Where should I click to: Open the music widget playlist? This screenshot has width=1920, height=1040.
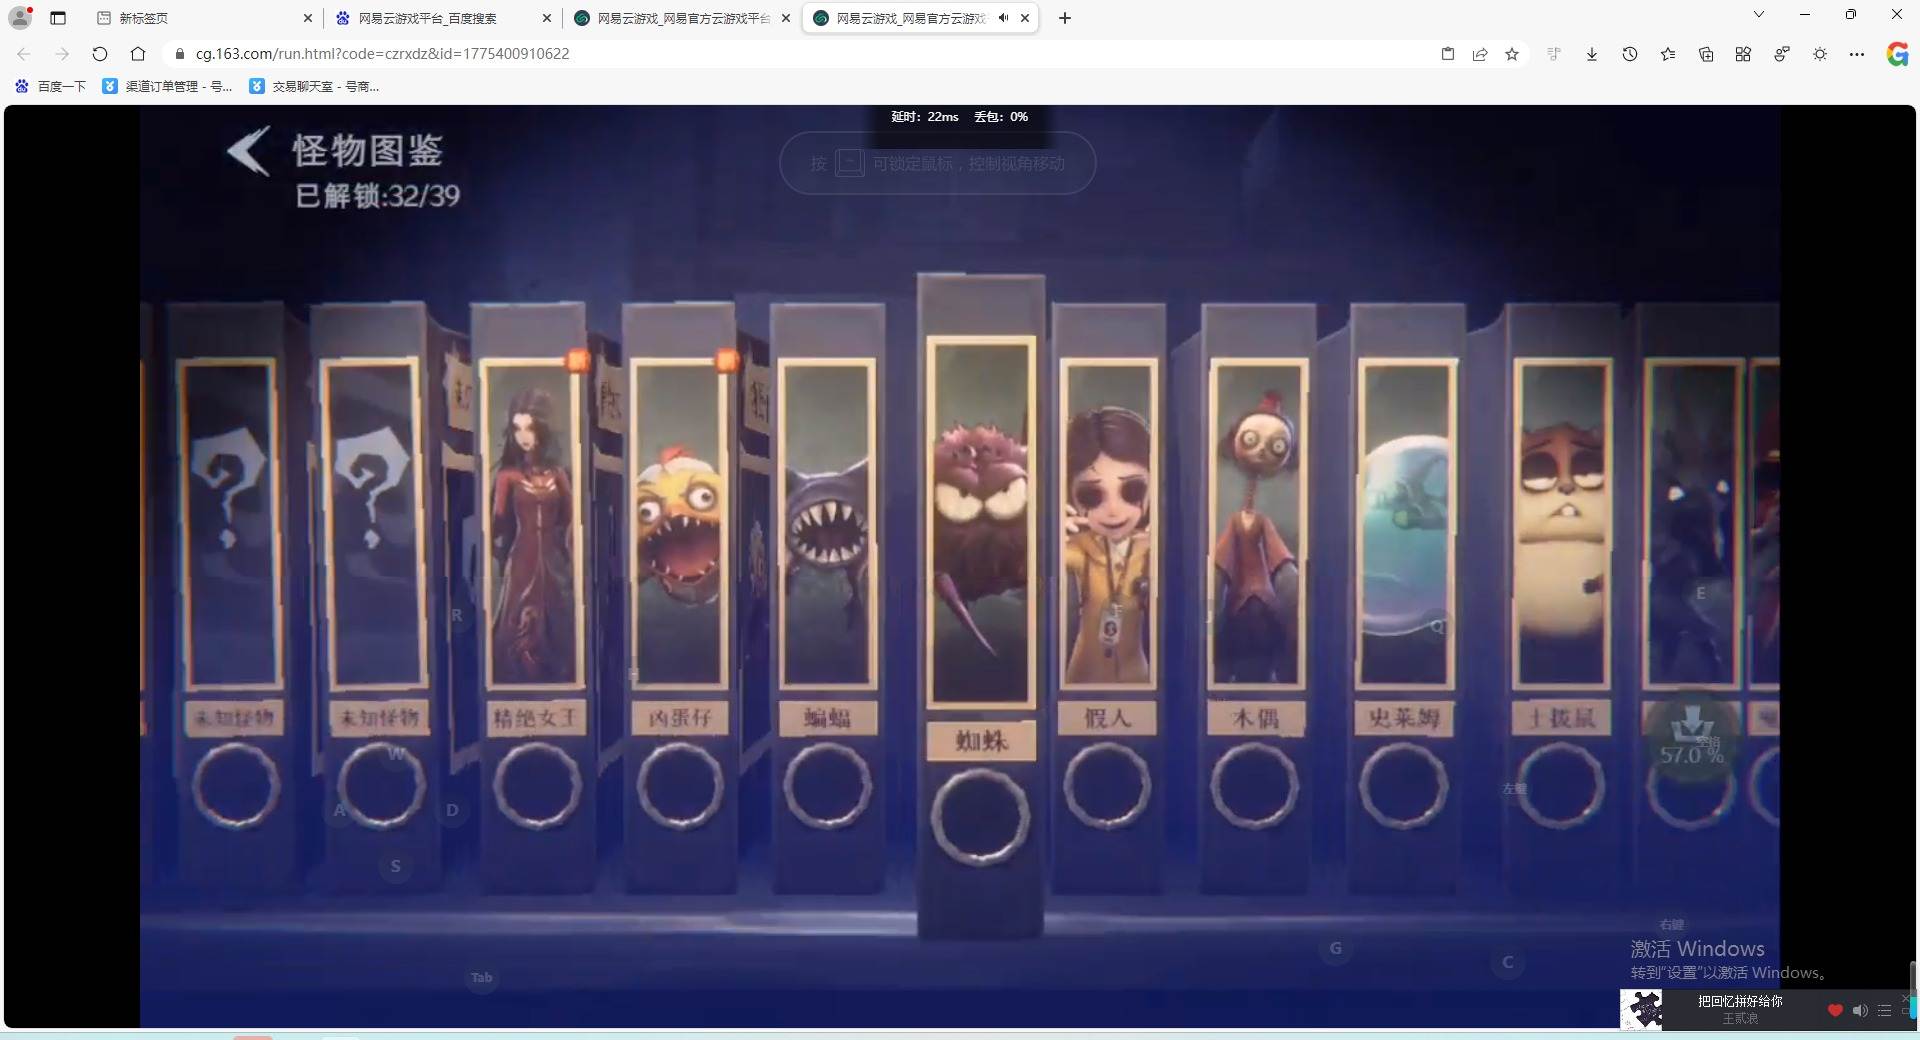coord(1884,1011)
